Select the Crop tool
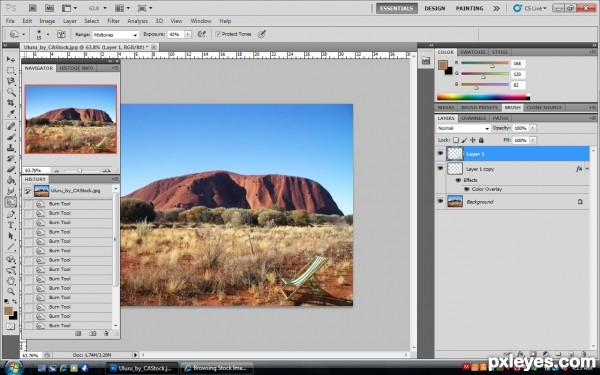 click(x=11, y=103)
